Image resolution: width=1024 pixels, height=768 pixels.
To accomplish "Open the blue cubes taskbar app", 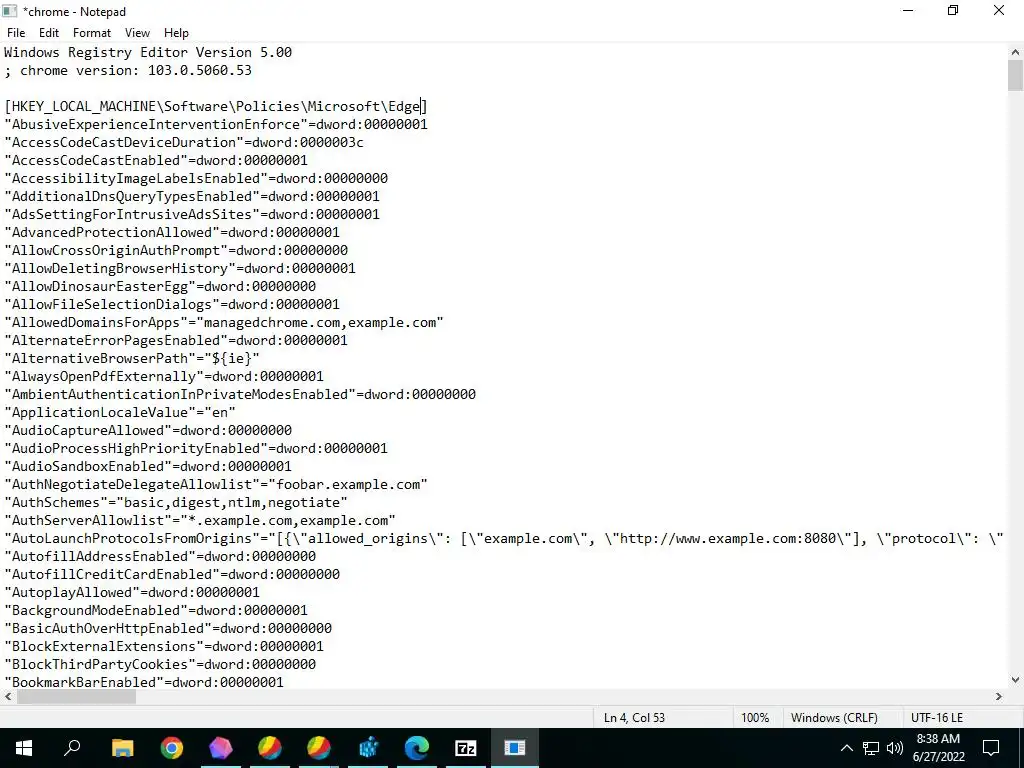I will coord(368,748).
